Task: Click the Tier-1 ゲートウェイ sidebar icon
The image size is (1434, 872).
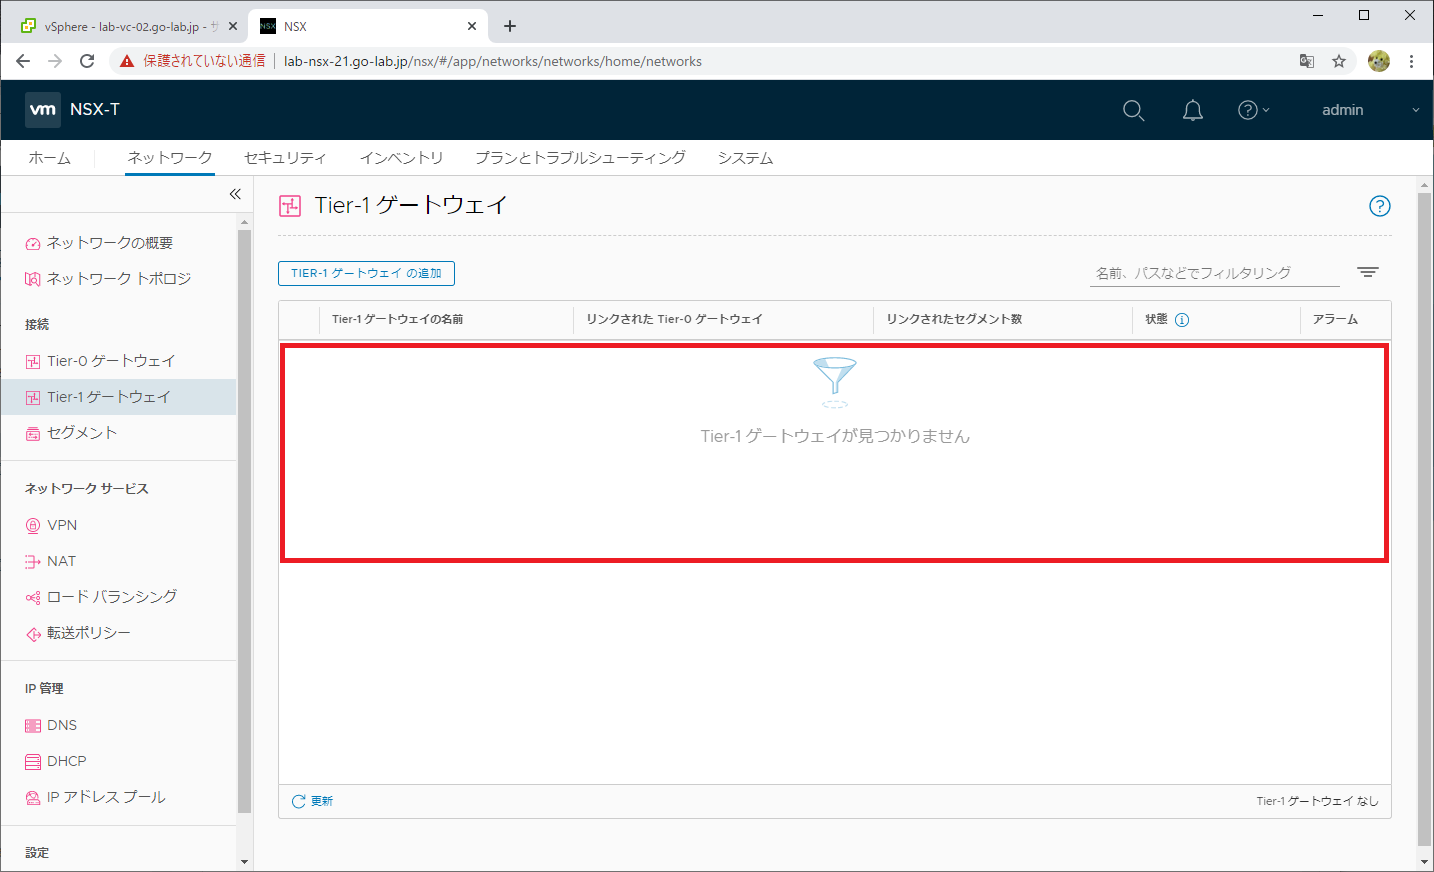Action: coord(33,398)
